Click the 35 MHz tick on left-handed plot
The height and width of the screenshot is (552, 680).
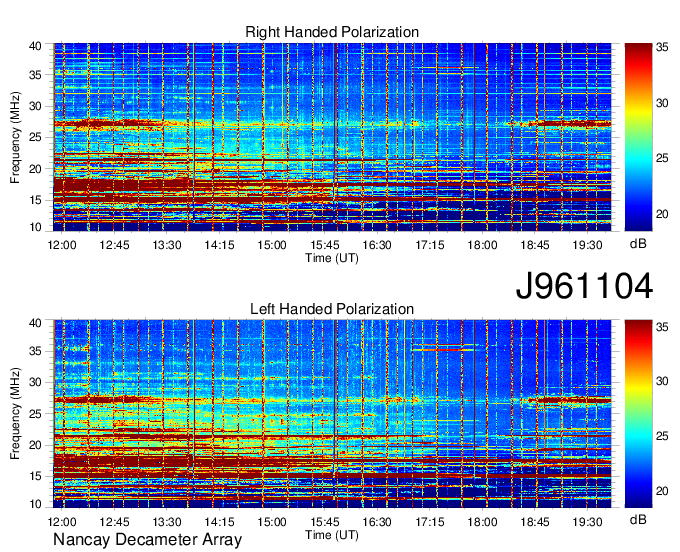coord(36,351)
